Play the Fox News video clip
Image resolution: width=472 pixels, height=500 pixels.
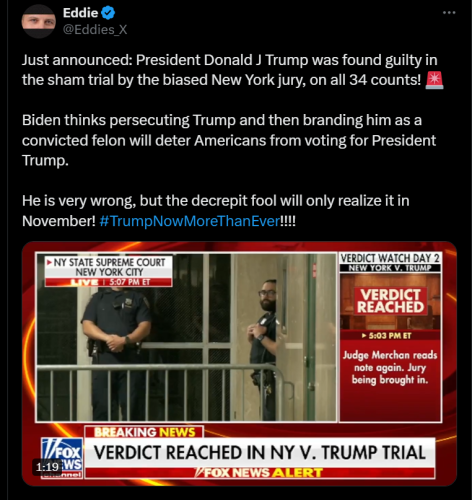point(239,364)
